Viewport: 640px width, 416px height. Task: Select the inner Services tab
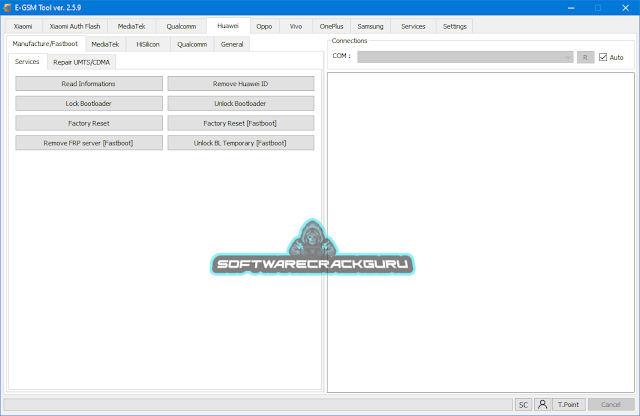(27, 62)
